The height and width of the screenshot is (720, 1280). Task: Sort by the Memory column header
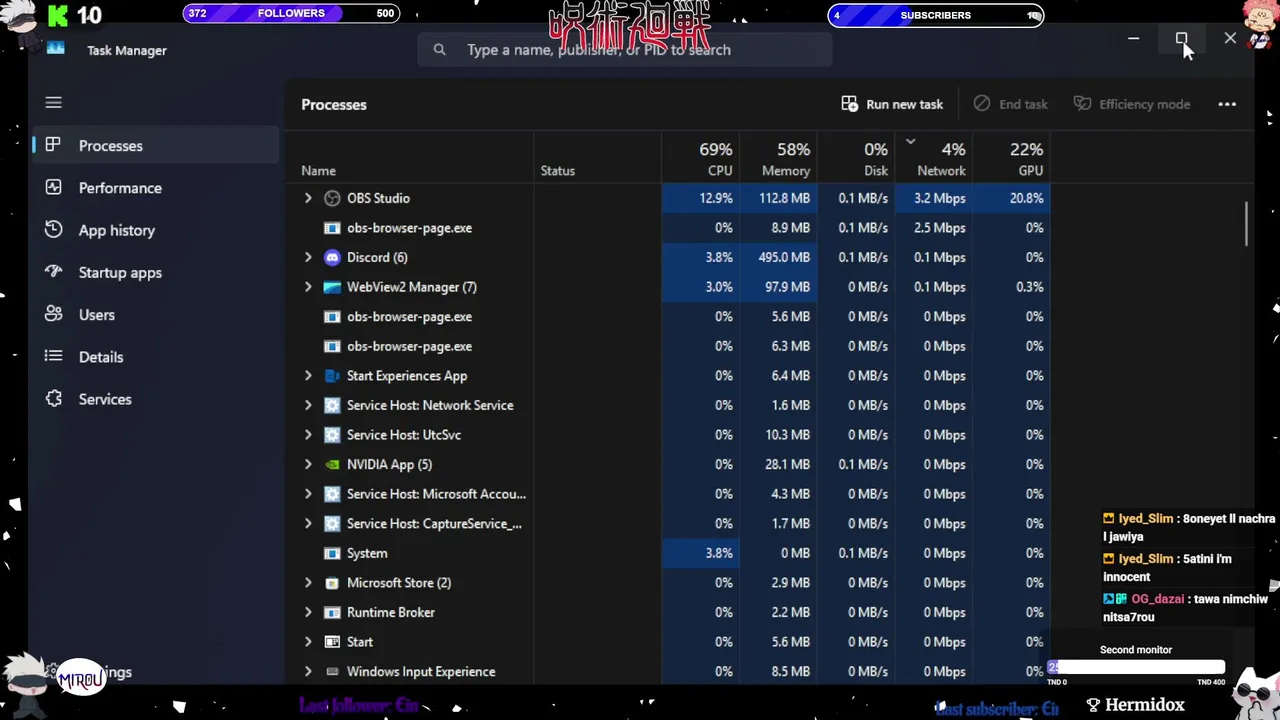click(779, 158)
